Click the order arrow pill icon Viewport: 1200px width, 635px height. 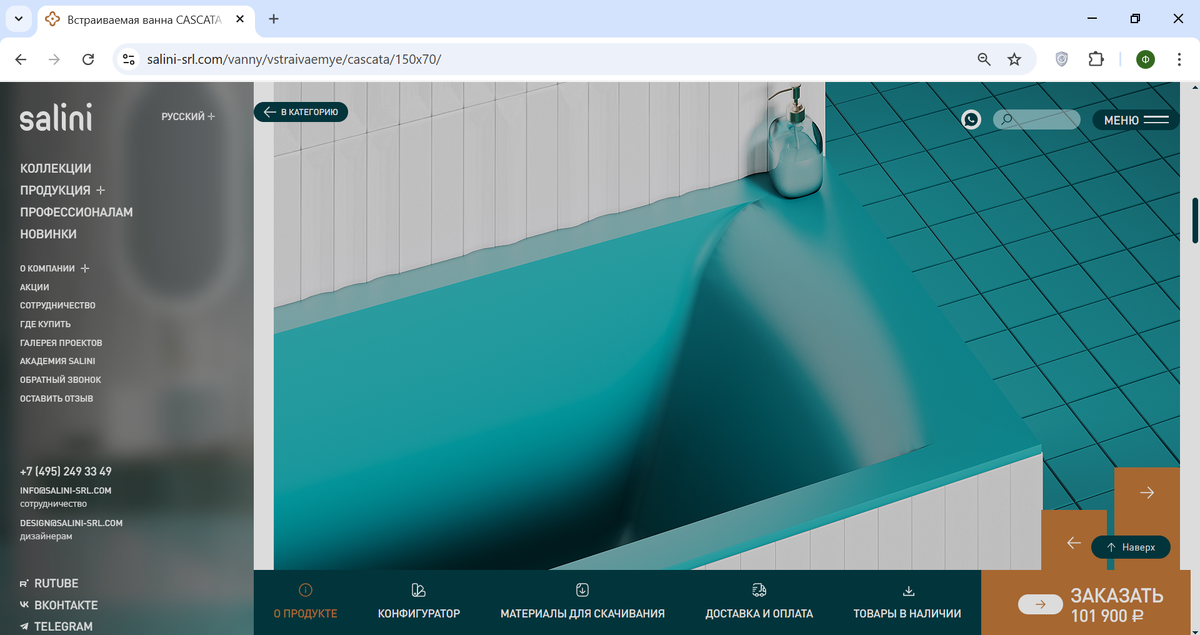point(1040,604)
